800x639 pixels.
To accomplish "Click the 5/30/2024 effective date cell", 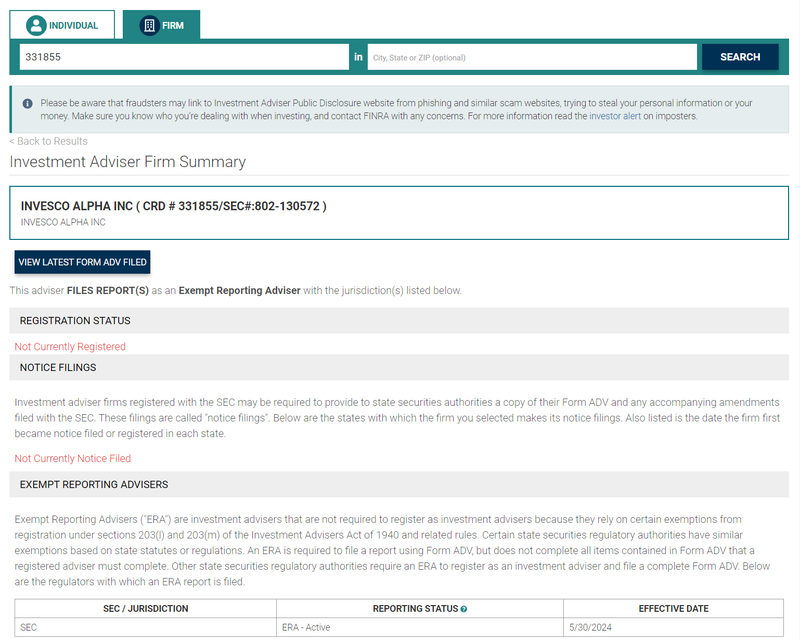I will coord(673,627).
